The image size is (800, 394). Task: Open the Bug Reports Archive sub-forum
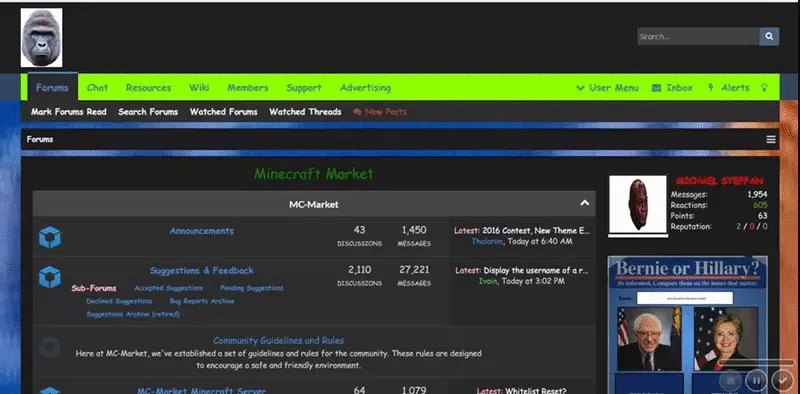[x=202, y=301]
